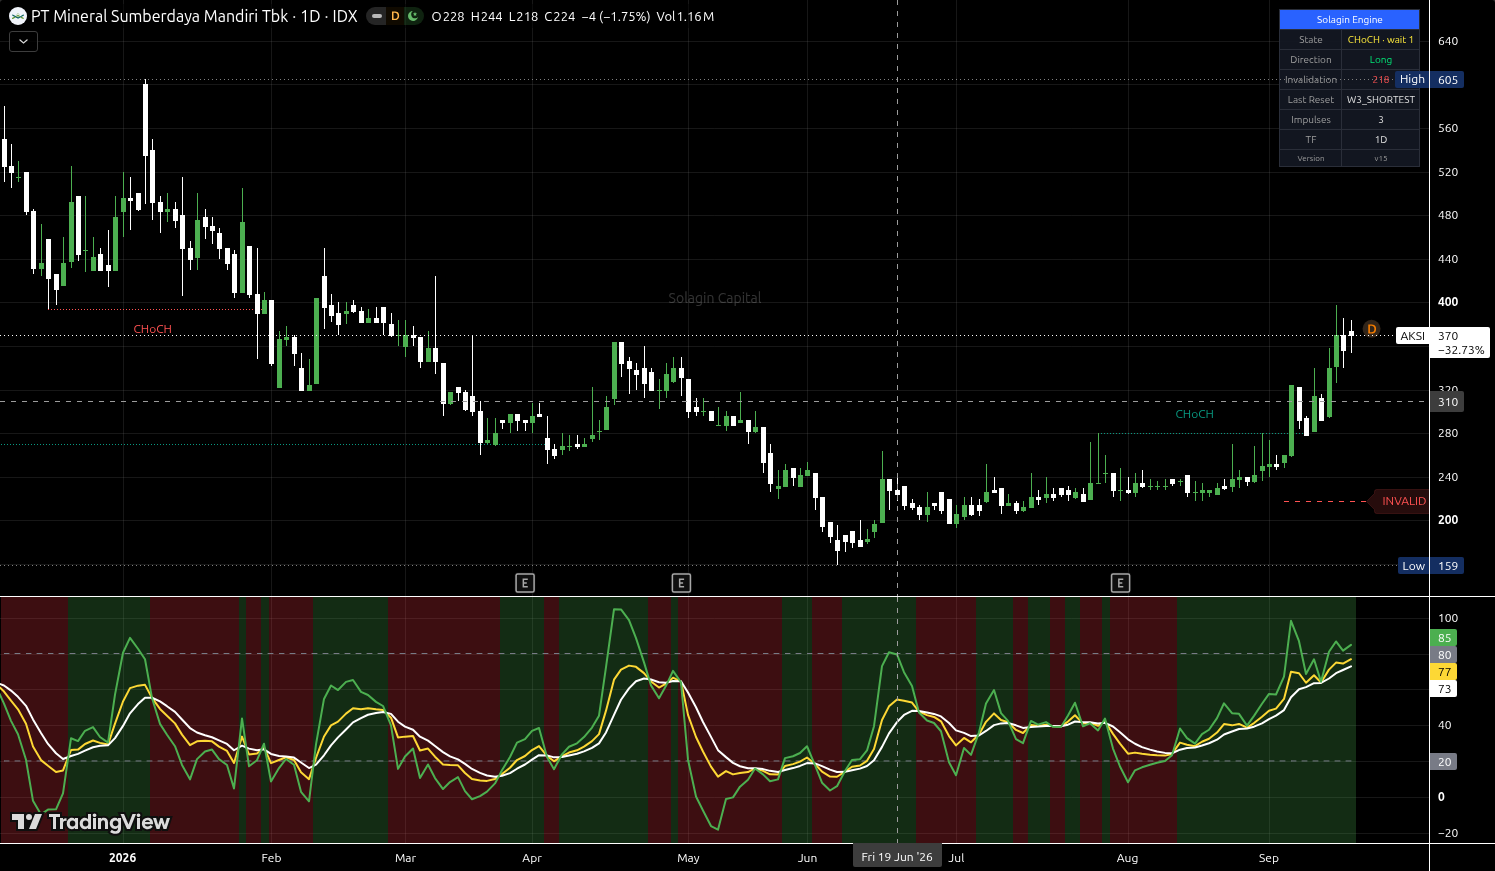Click the 'W3_SHORTEST' last reset value
Screen dimensions: 1495x871
(x=1380, y=100)
